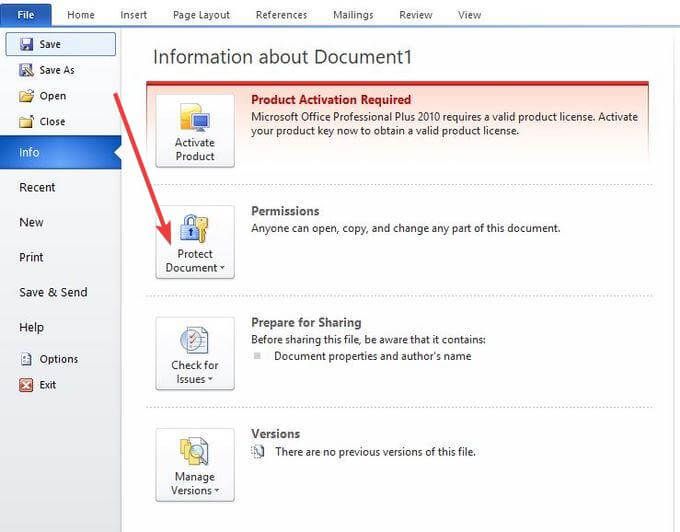Click 'Document properties and author's name' text
The height and width of the screenshot is (532, 680).
pyautogui.click(x=373, y=356)
